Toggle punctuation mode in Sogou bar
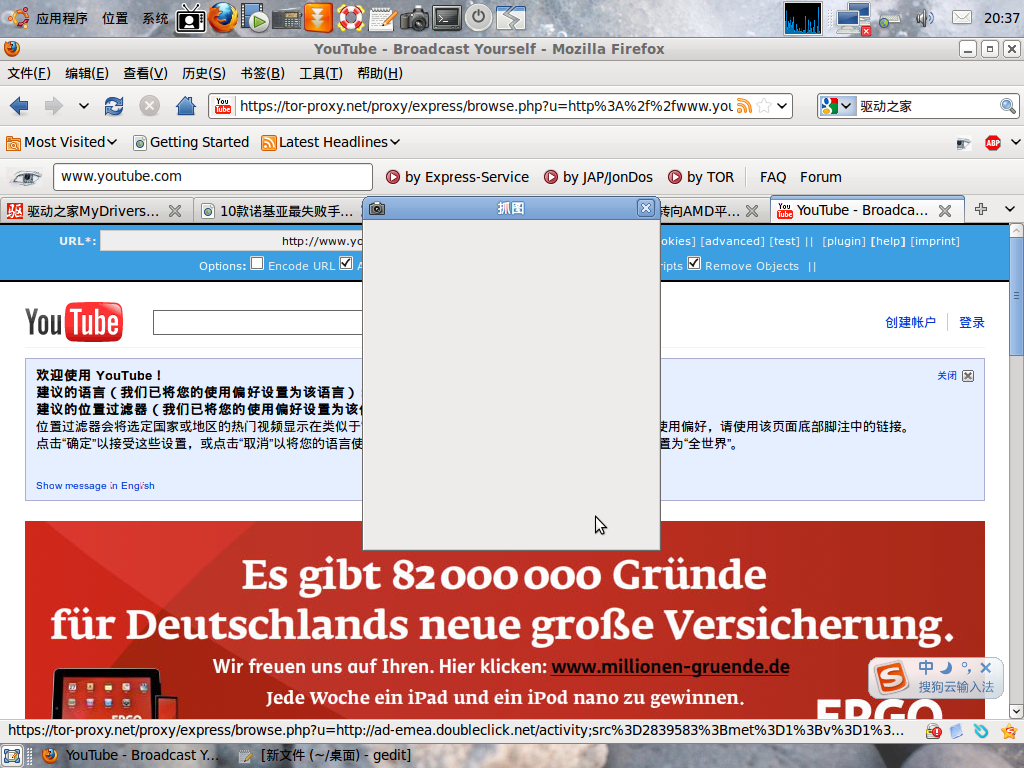This screenshot has width=1024, height=768. coord(966,667)
